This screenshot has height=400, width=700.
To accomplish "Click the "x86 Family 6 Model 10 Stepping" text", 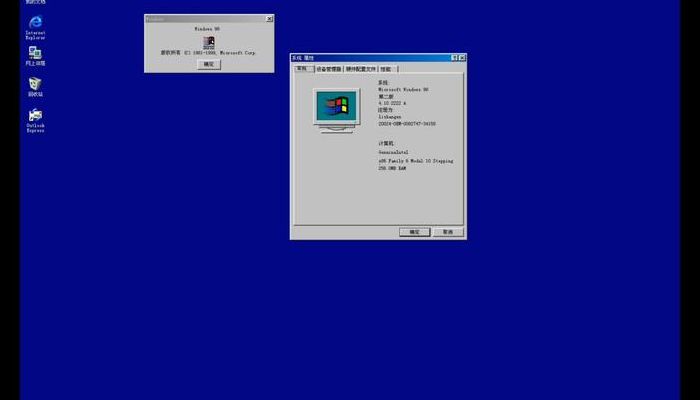I will pos(416,161).
